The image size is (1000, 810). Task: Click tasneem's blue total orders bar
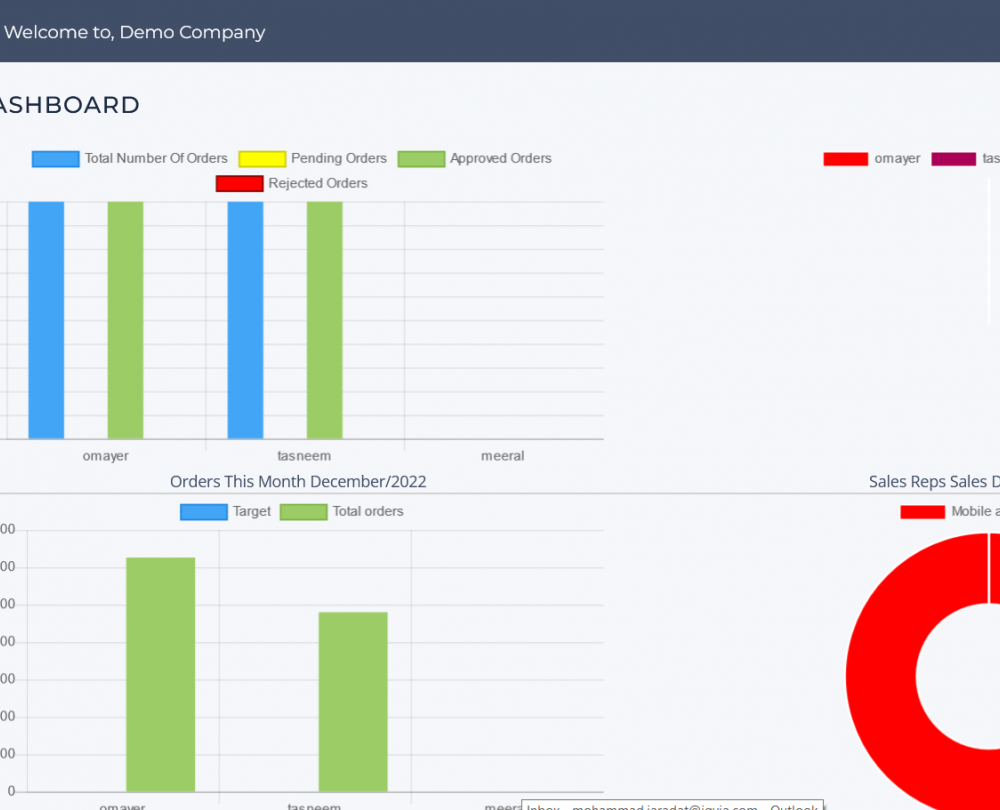(245, 320)
